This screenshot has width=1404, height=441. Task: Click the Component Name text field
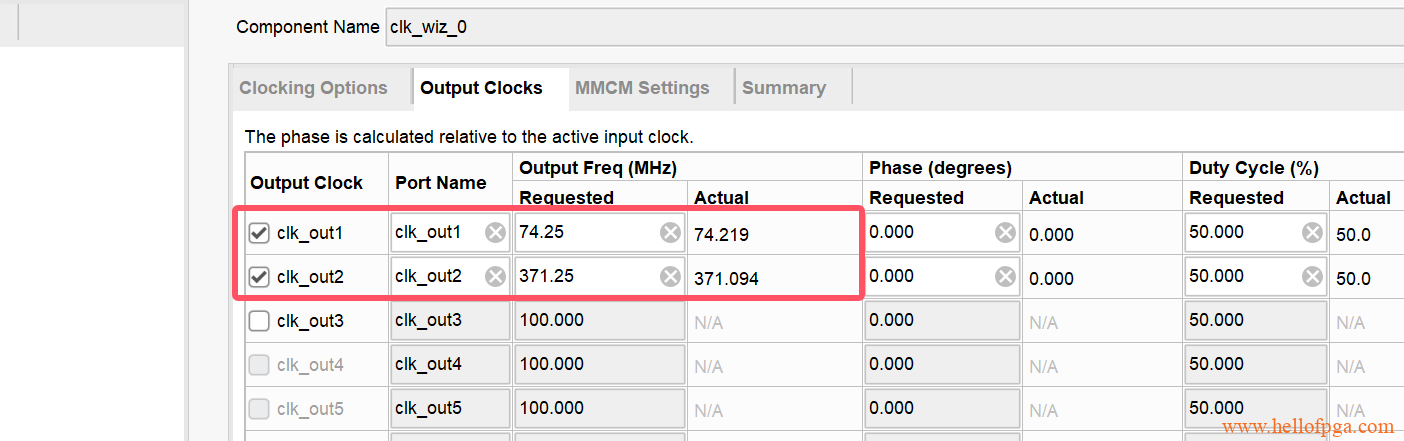coord(890,27)
